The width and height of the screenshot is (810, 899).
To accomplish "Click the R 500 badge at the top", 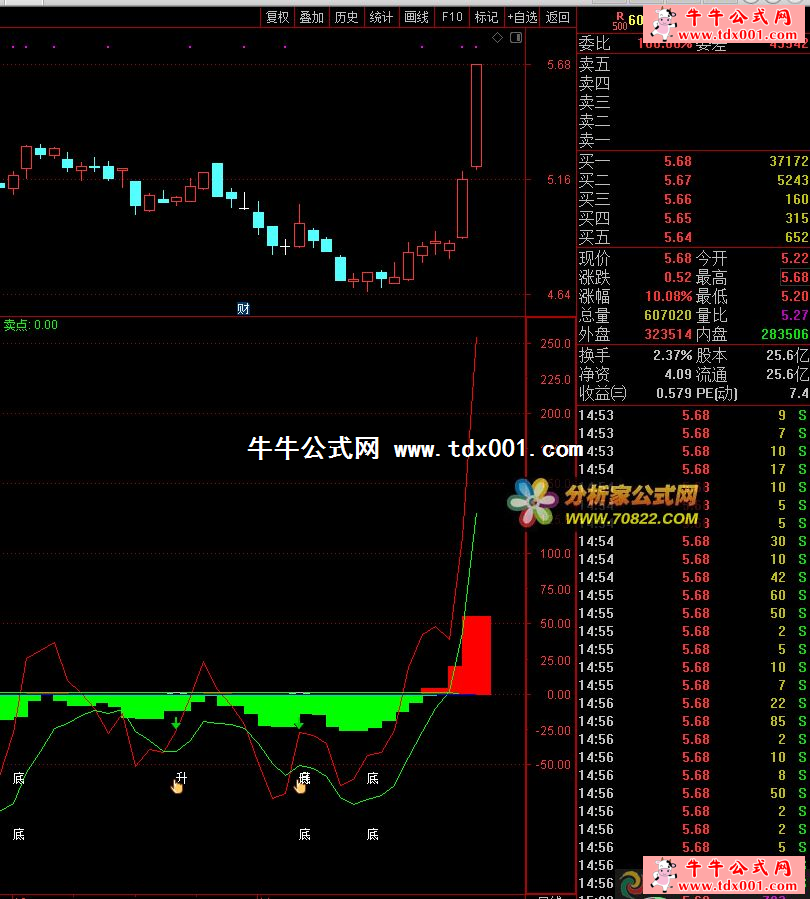I will [620, 21].
